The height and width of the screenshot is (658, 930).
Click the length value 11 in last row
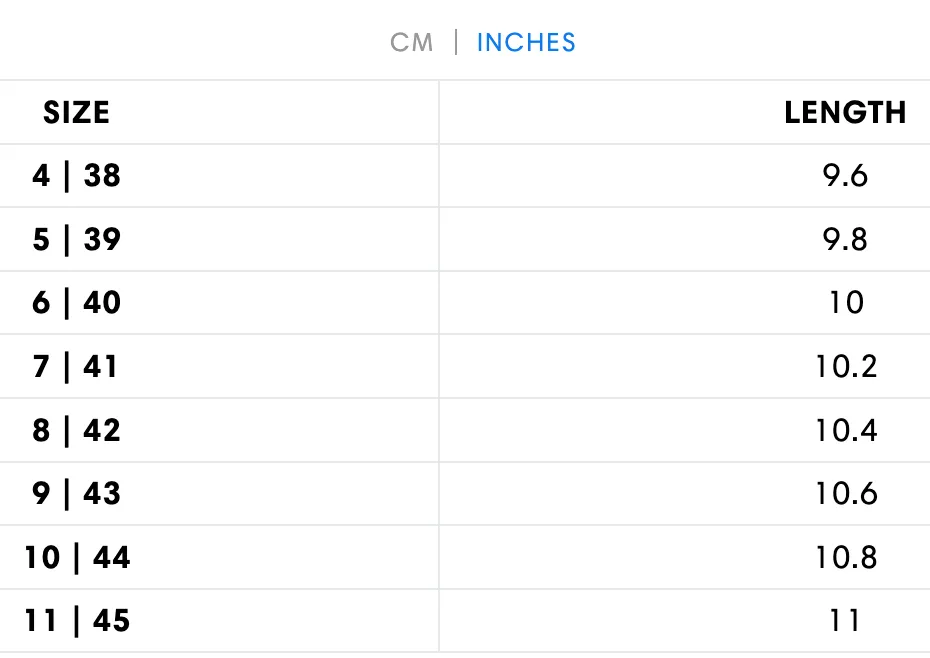point(845,621)
